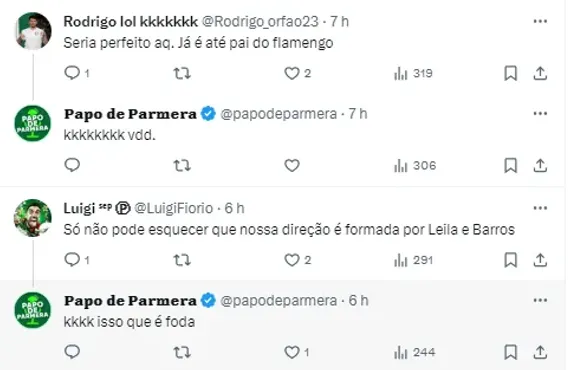Retweet Luigi's tweet about Leila e Barros
This screenshot has height=370, width=568.
coord(181,260)
